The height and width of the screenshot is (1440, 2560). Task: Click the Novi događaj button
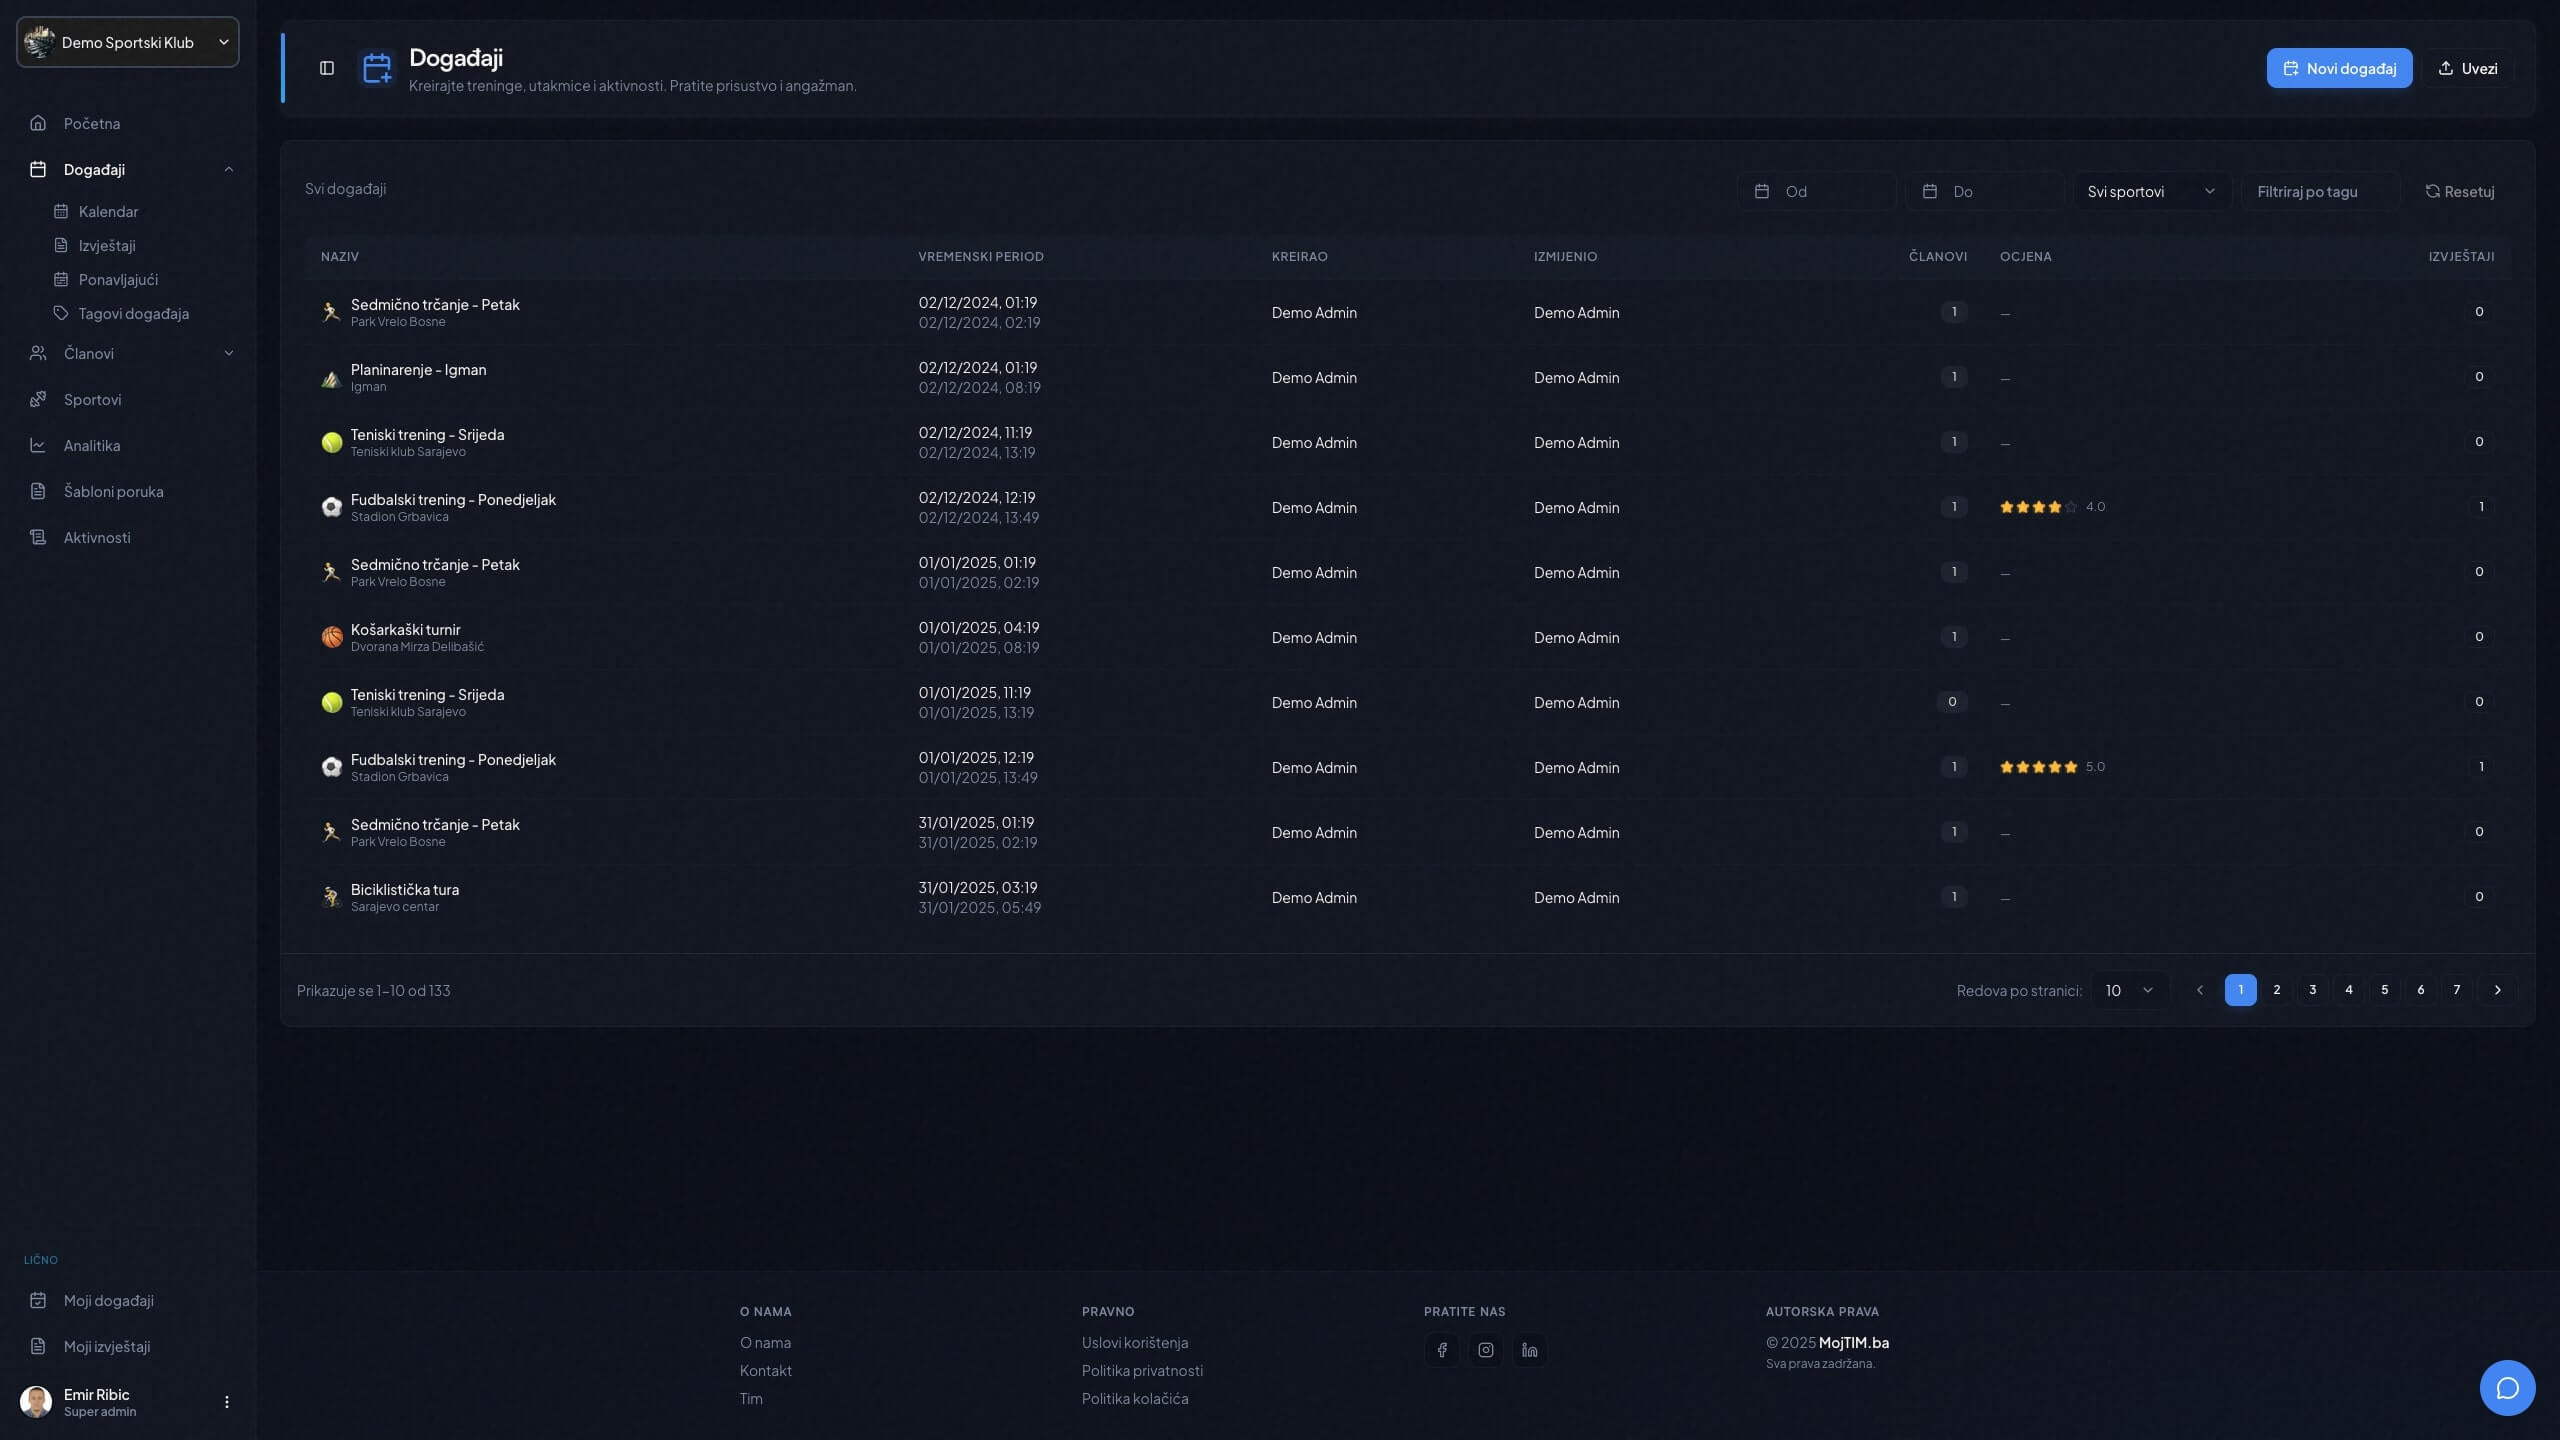2339,68
